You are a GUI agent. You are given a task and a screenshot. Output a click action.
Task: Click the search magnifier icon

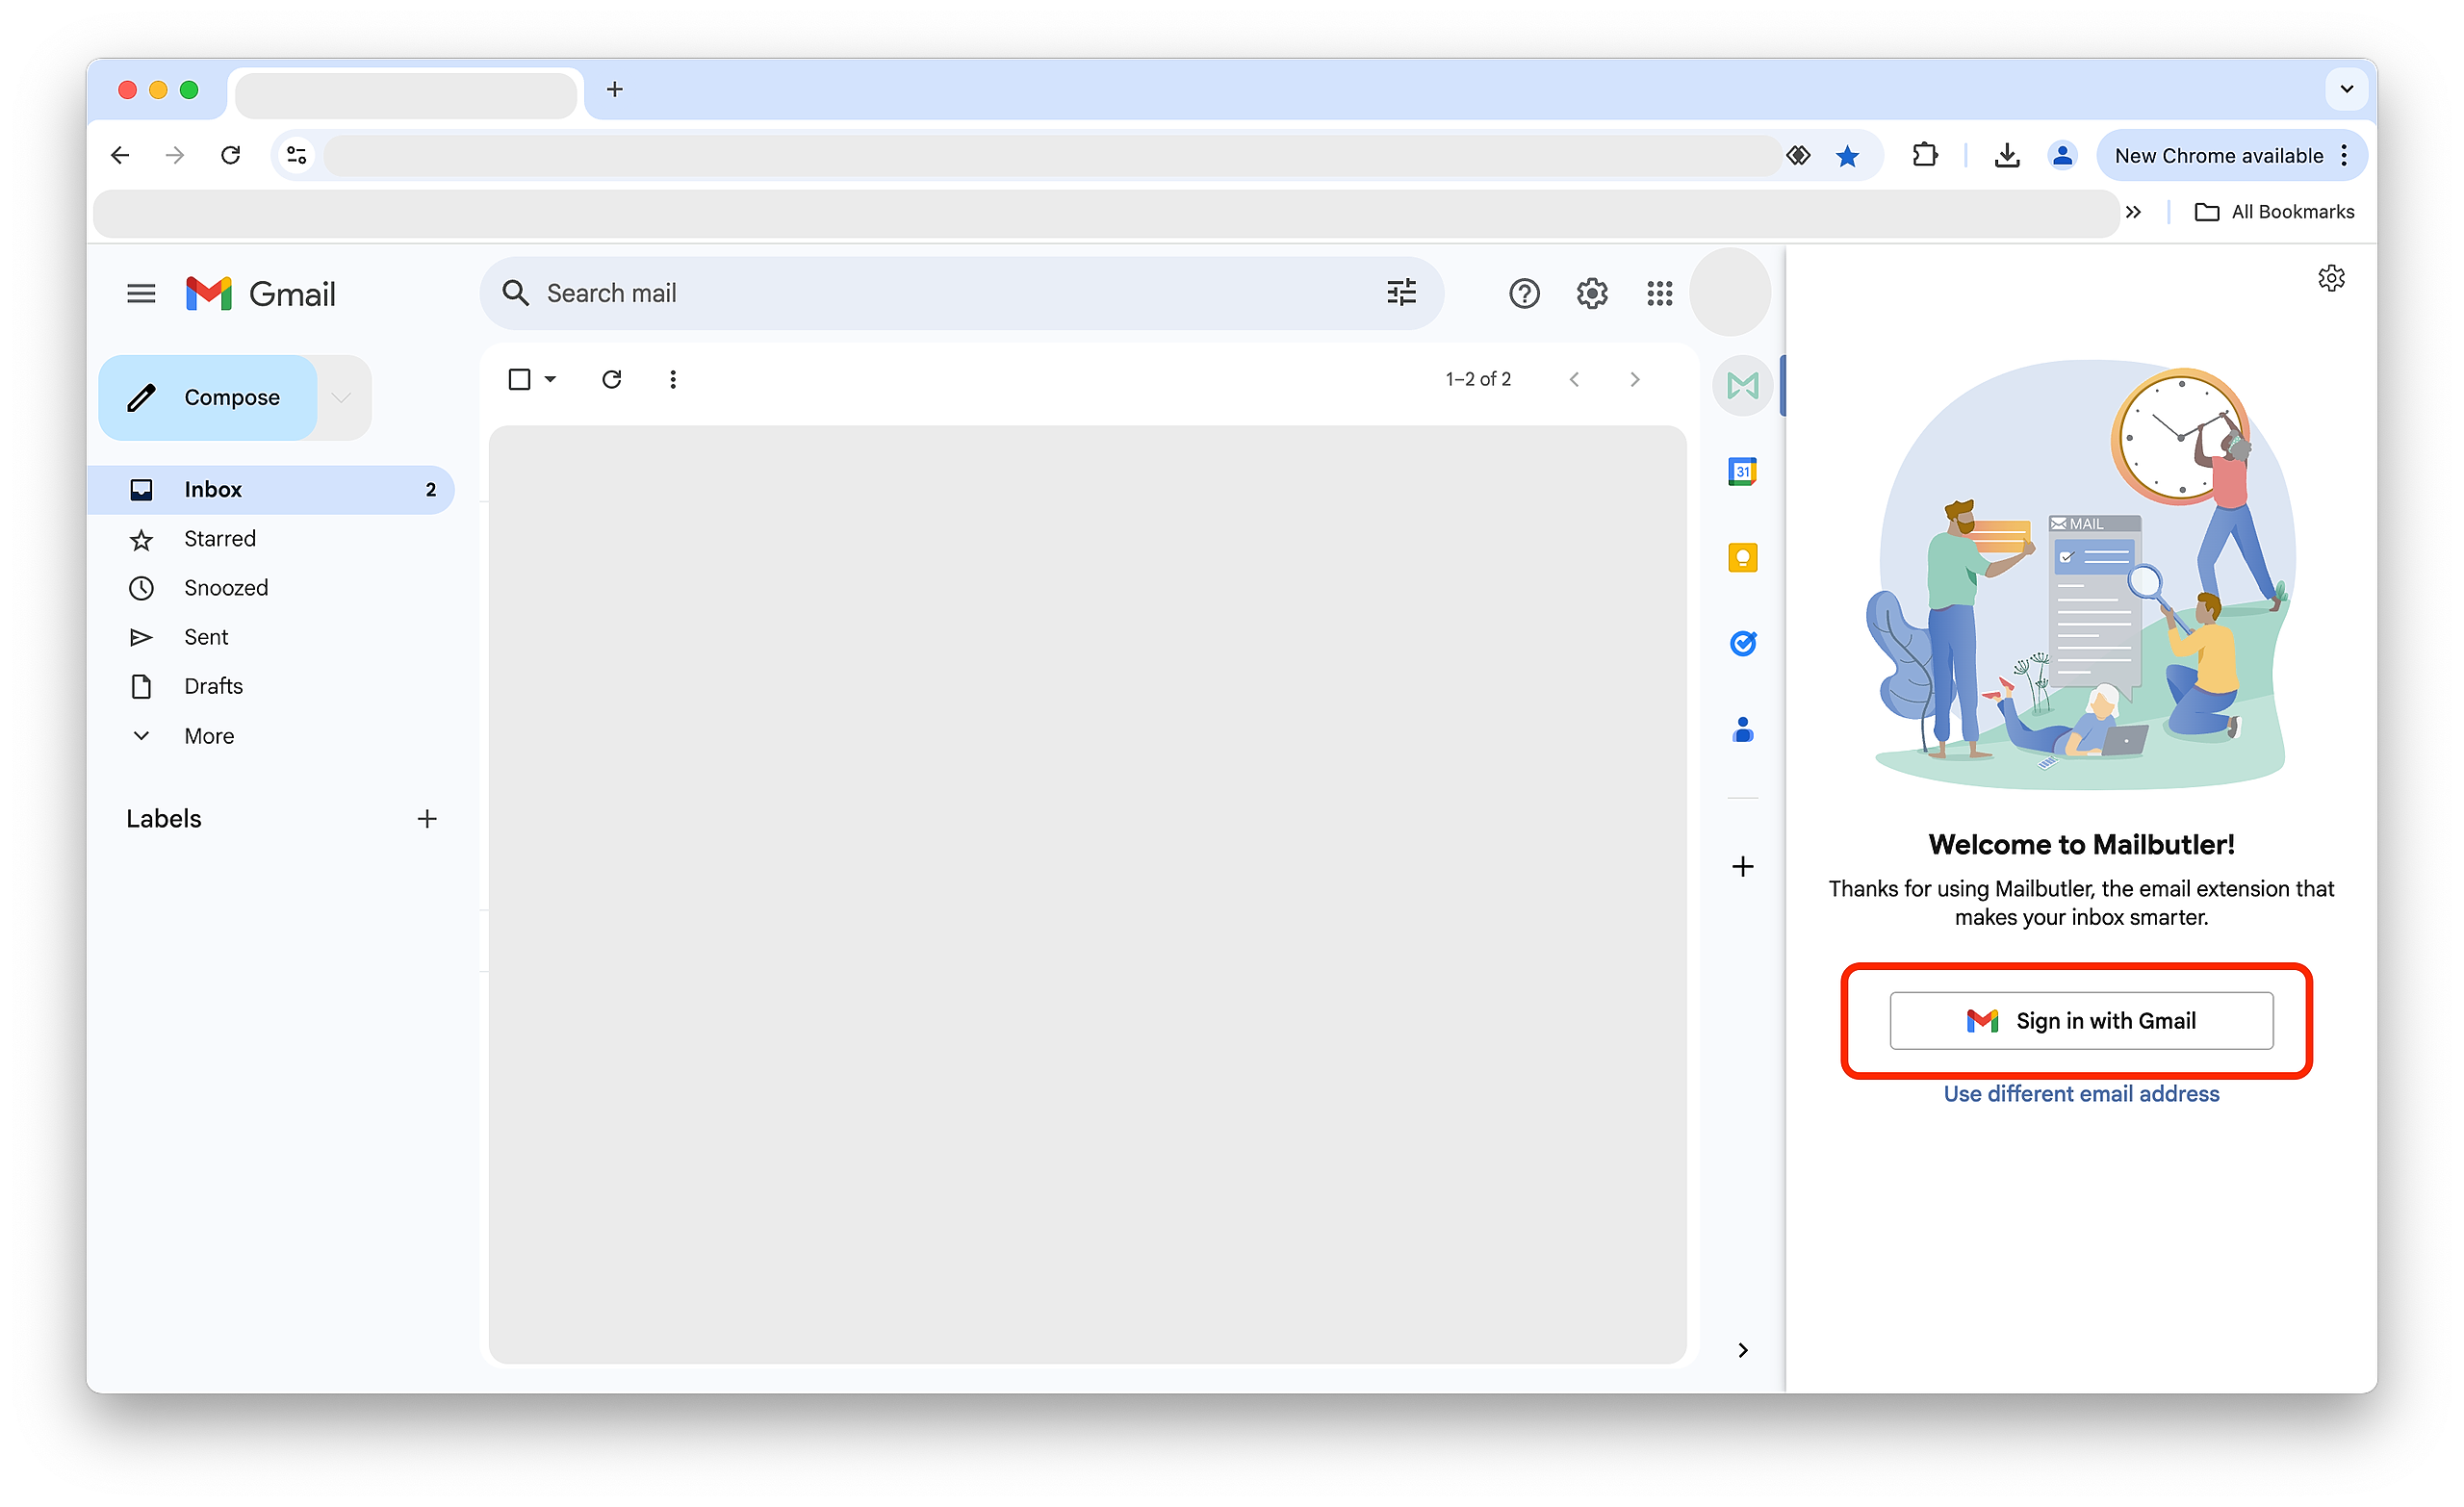click(515, 293)
